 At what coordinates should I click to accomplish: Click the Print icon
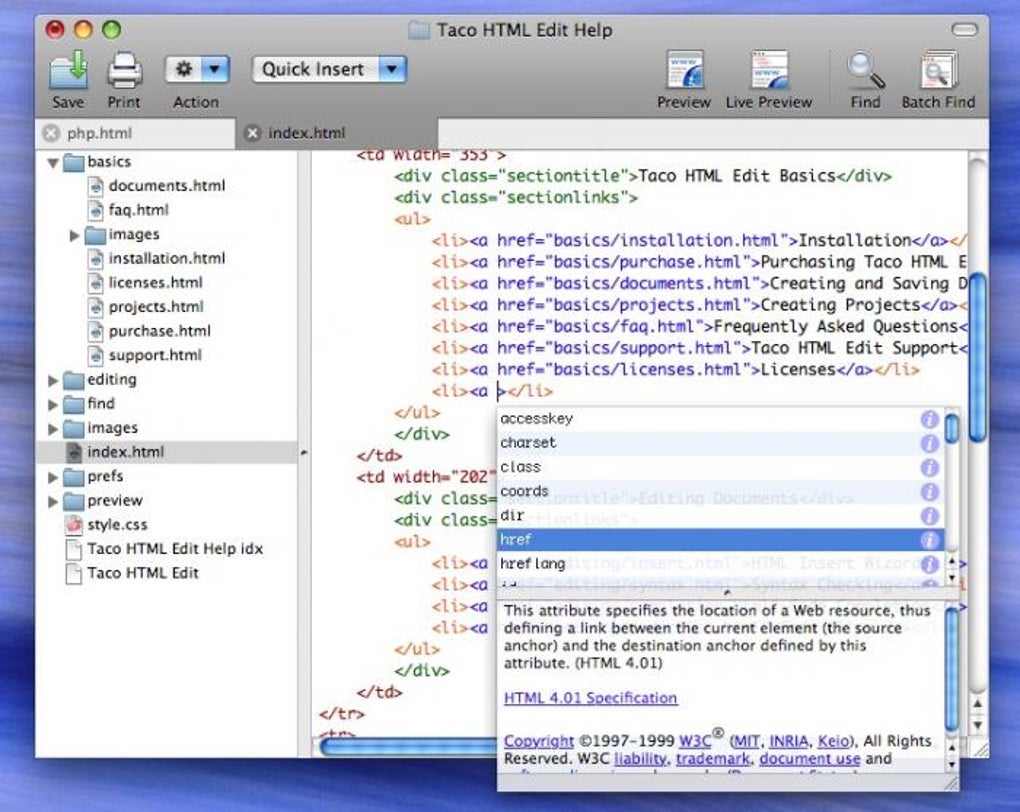coord(124,71)
